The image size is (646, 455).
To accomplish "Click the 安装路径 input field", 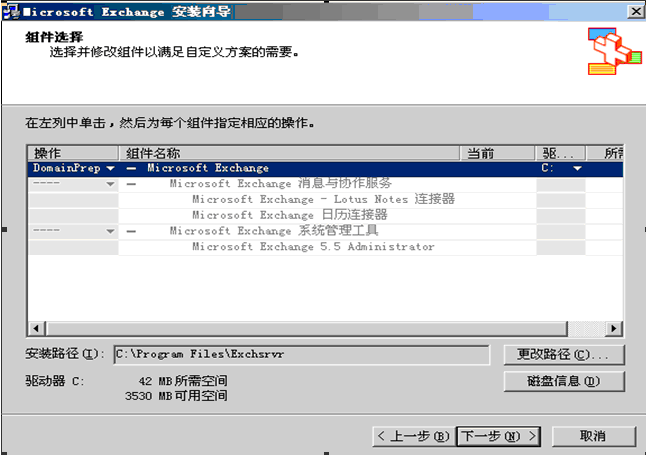I will pos(302,354).
